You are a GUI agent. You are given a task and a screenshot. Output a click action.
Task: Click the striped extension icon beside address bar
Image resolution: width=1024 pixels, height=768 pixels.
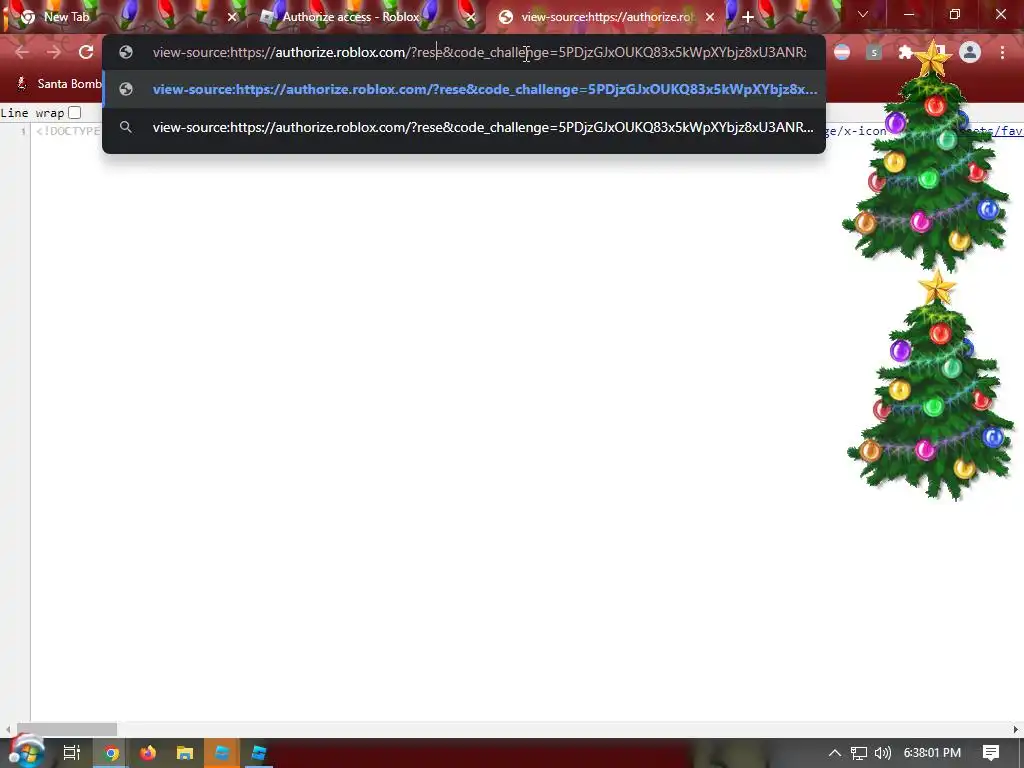842,52
